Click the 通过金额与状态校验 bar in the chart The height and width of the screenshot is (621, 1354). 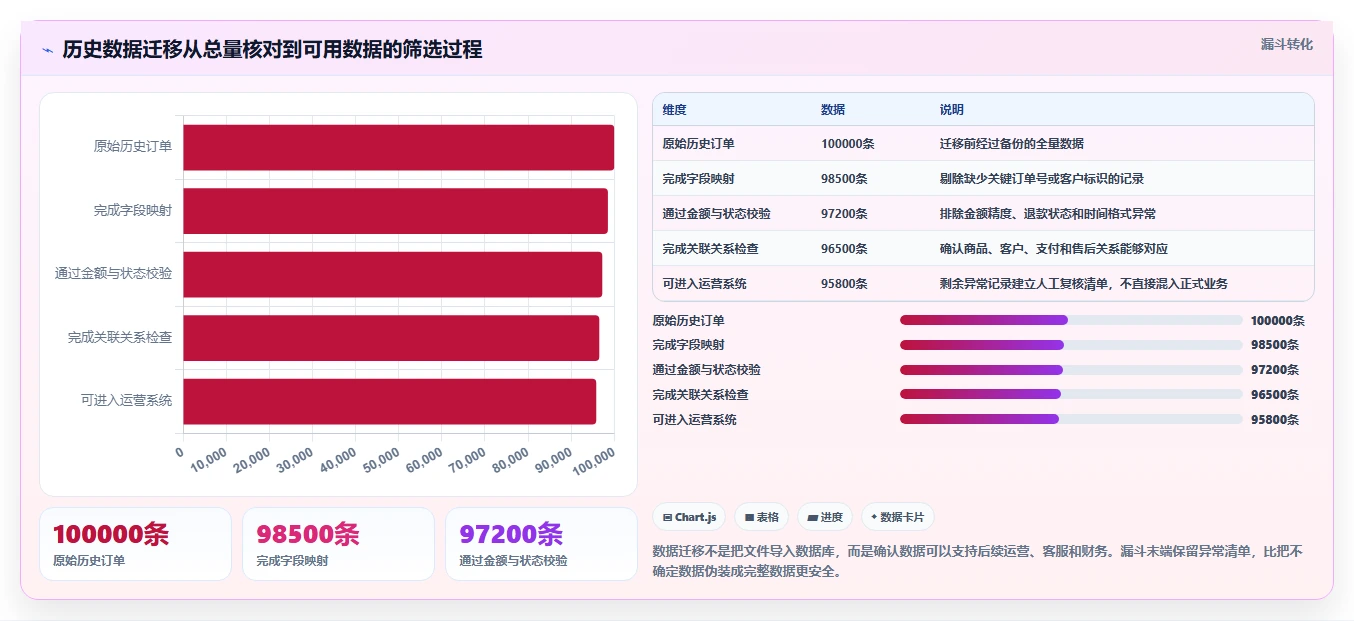(392, 274)
